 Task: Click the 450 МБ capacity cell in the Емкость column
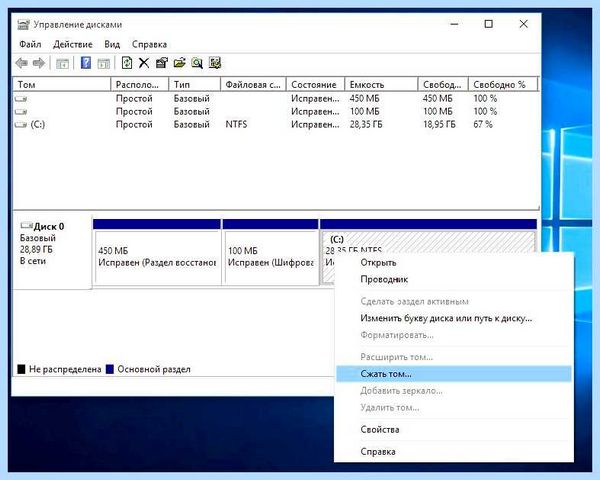[364, 99]
